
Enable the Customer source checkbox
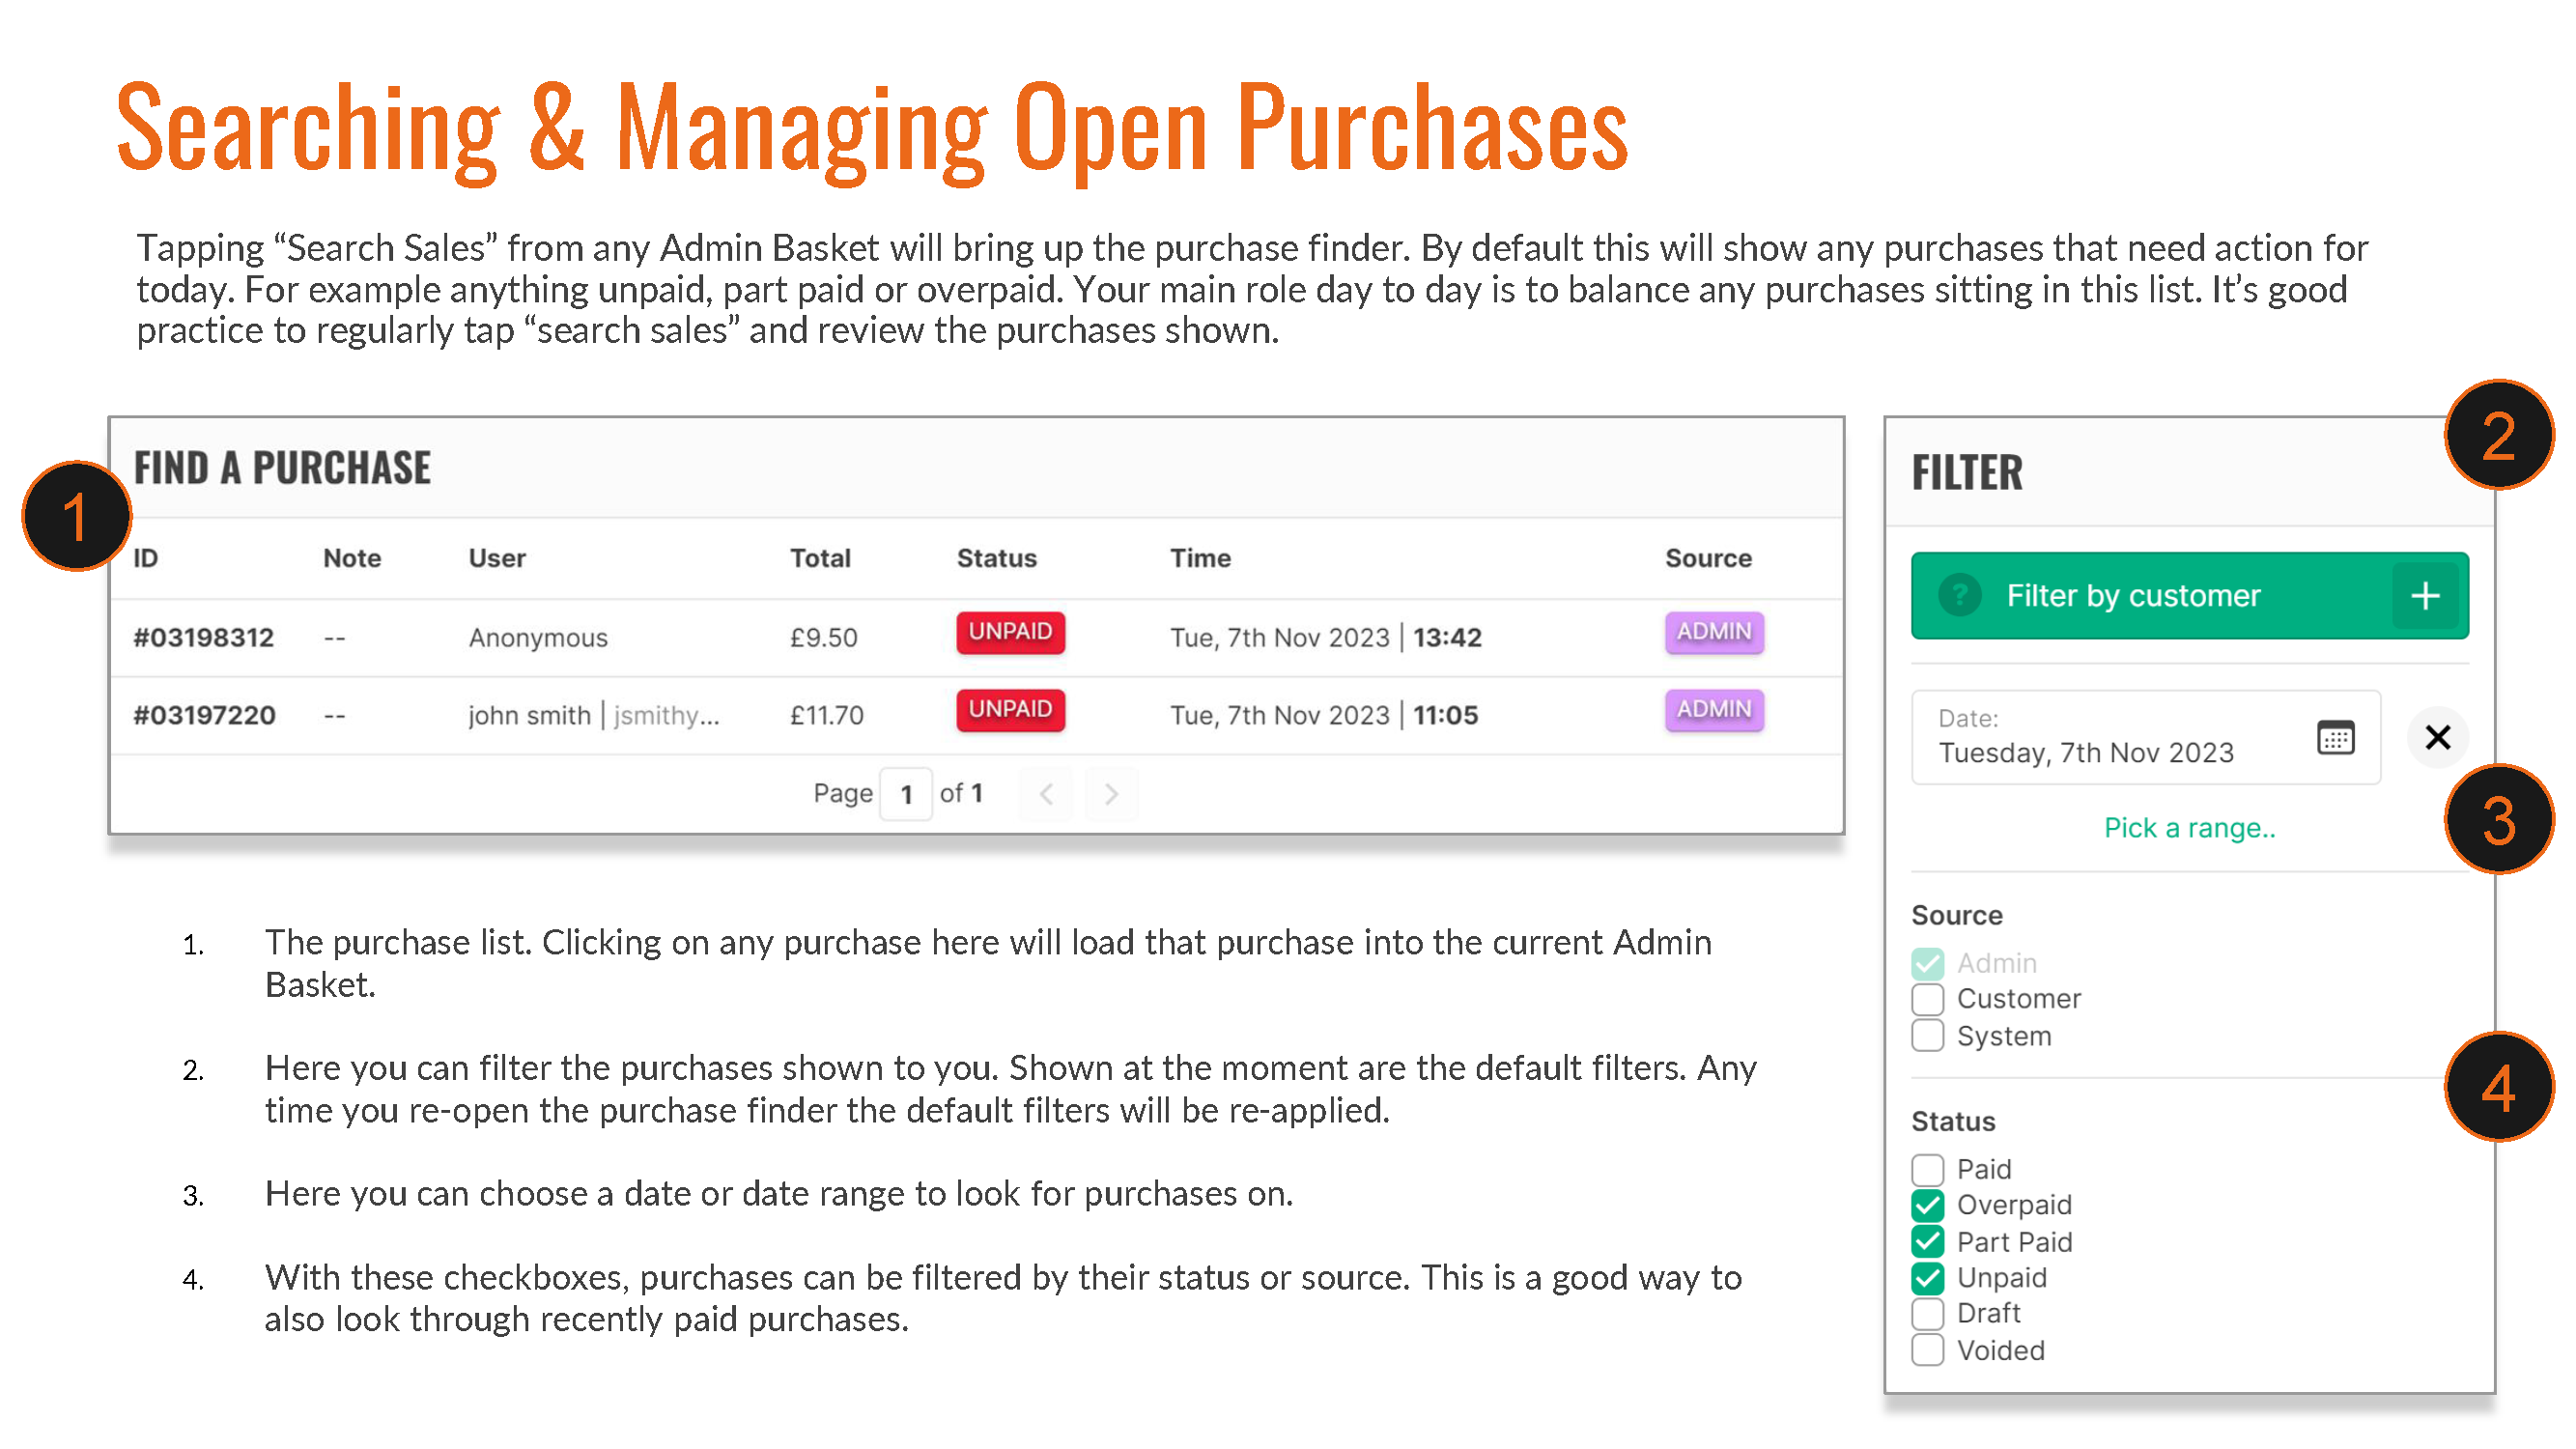pyautogui.click(x=1926, y=998)
